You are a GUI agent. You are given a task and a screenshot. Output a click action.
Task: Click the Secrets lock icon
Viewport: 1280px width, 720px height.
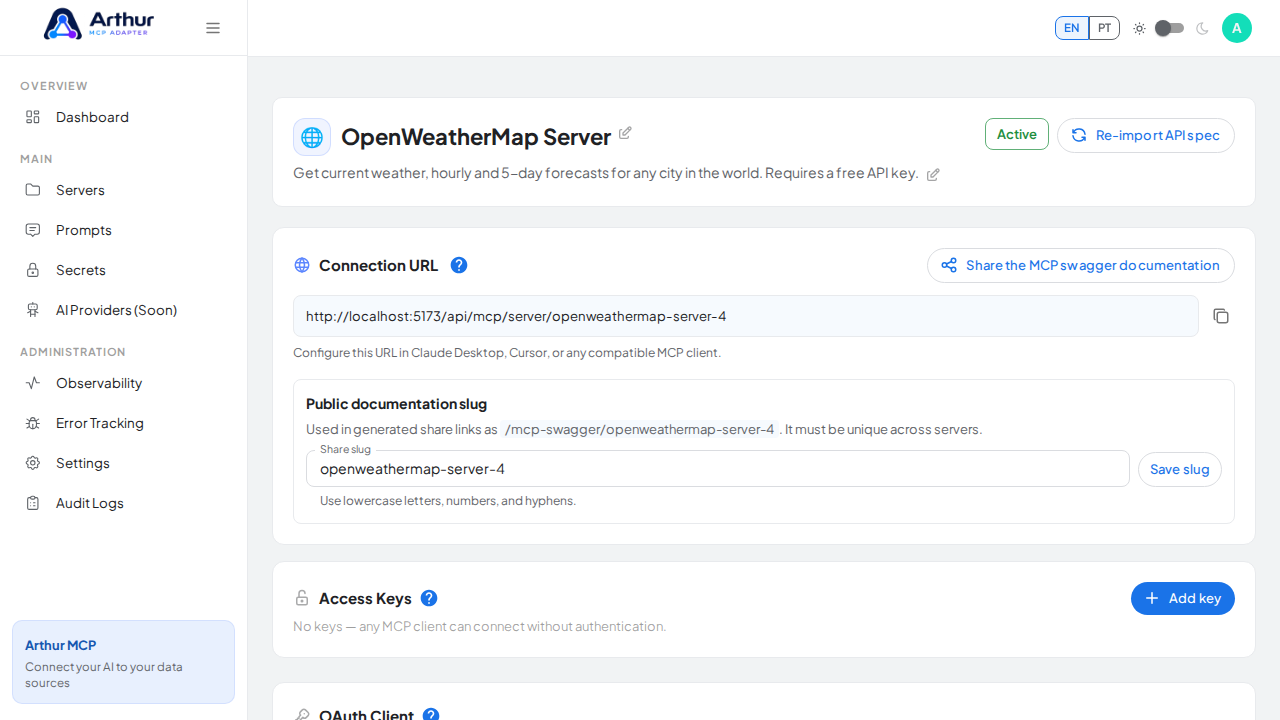pos(33,270)
